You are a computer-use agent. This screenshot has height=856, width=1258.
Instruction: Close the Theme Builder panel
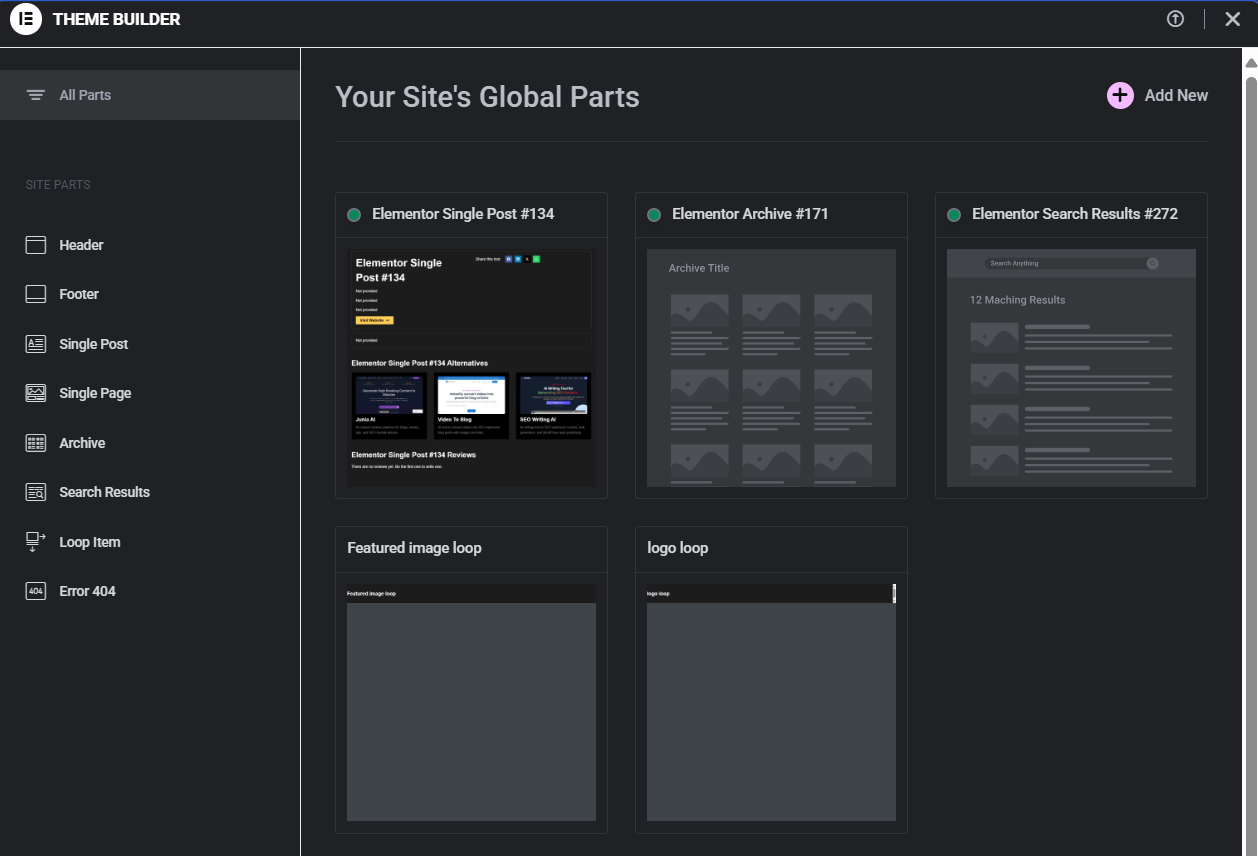point(1232,19)
